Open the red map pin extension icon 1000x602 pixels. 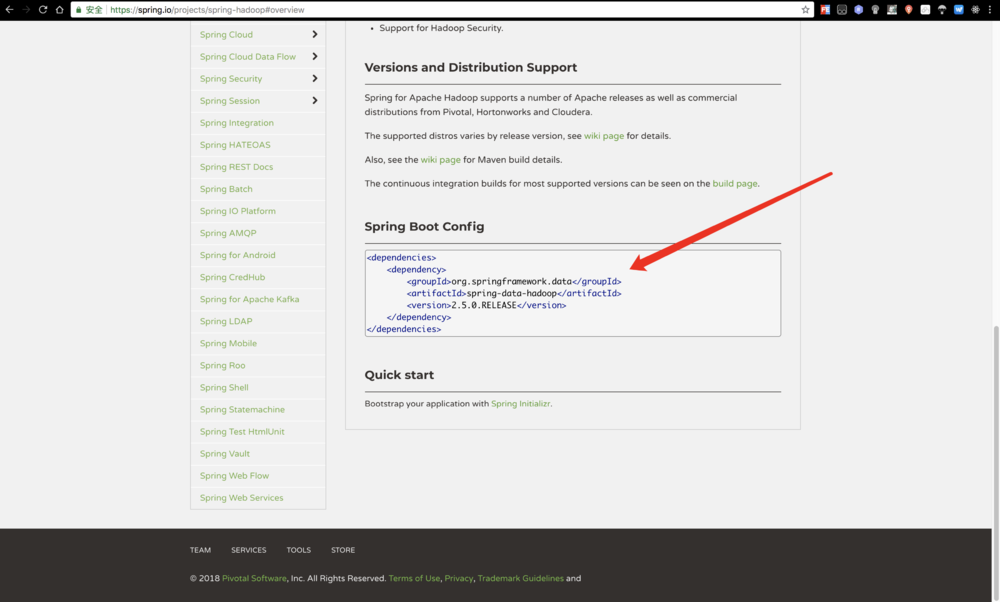click(x=908, y=10)
